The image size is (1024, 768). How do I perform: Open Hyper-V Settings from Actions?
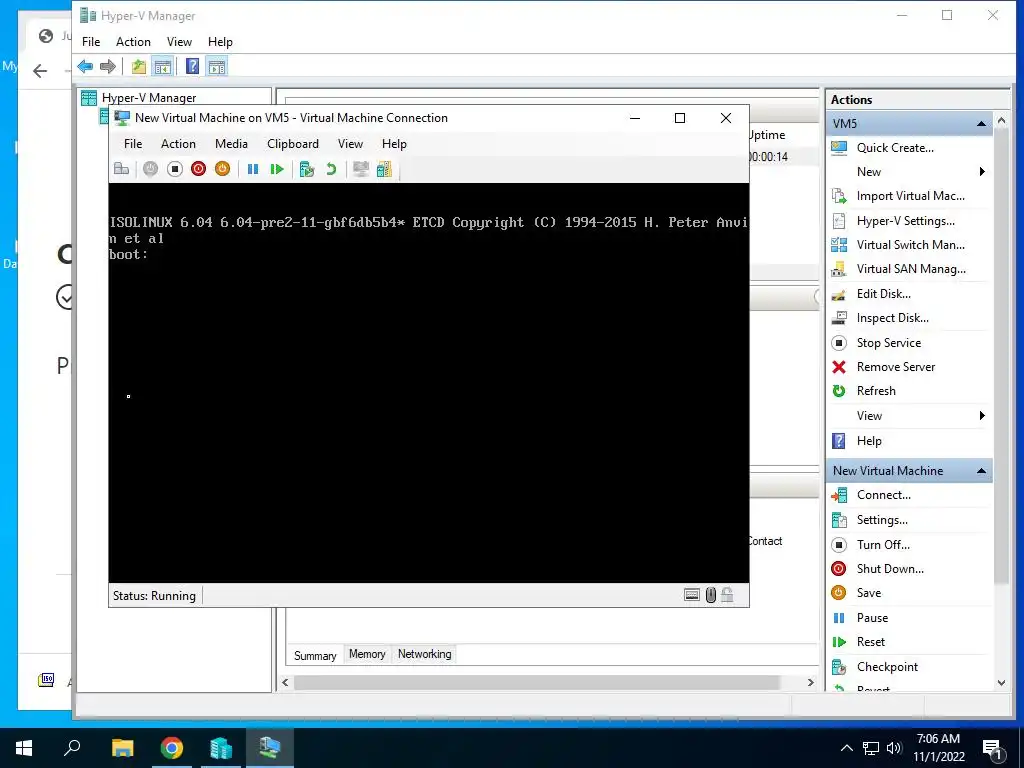pos(905,221)
